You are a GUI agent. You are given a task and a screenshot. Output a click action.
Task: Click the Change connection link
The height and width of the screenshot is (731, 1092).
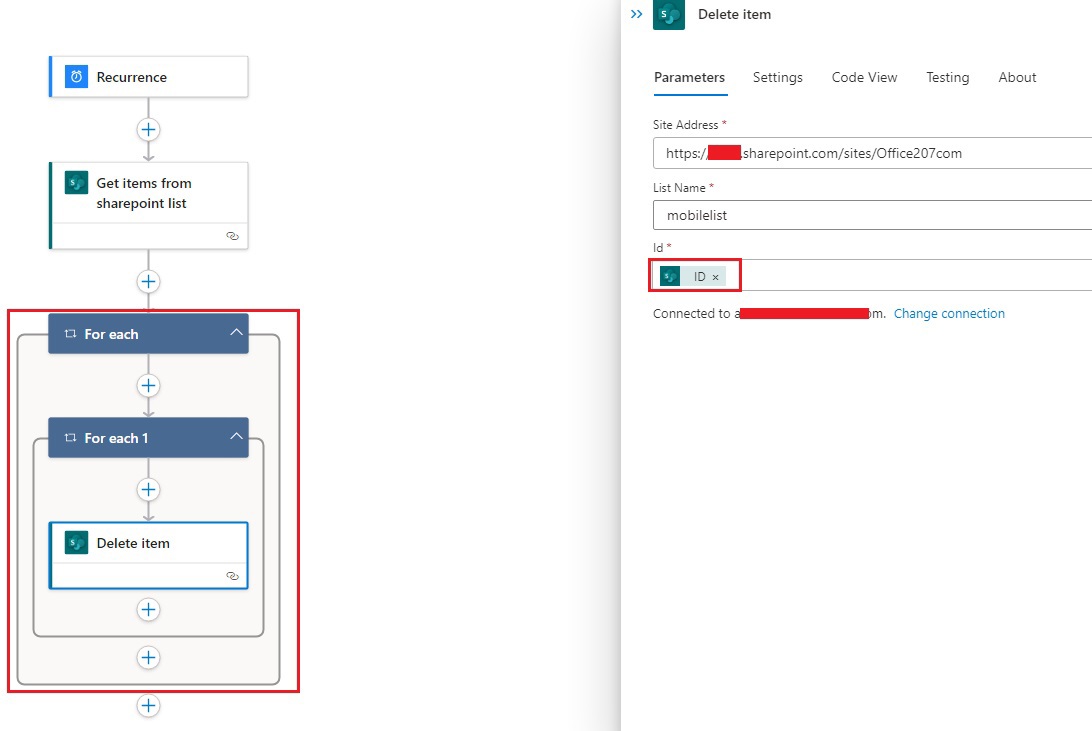click(x=949, y=313)
